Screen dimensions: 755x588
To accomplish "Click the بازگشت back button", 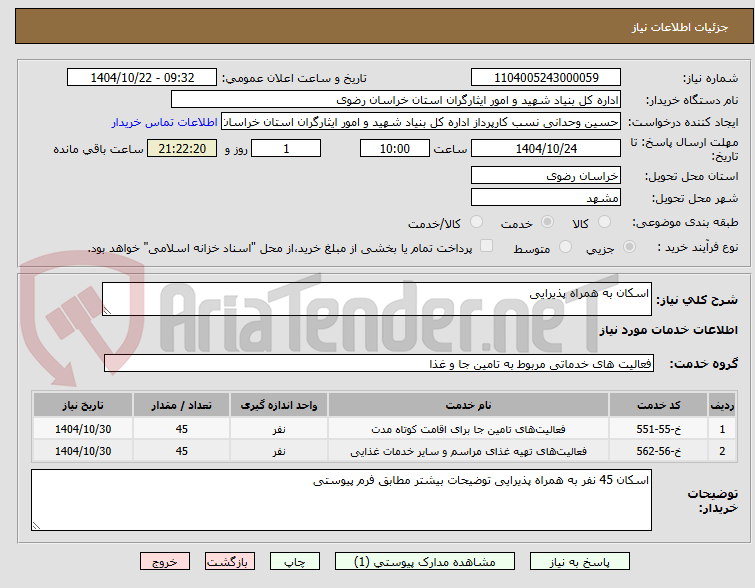I will point(230,562).
